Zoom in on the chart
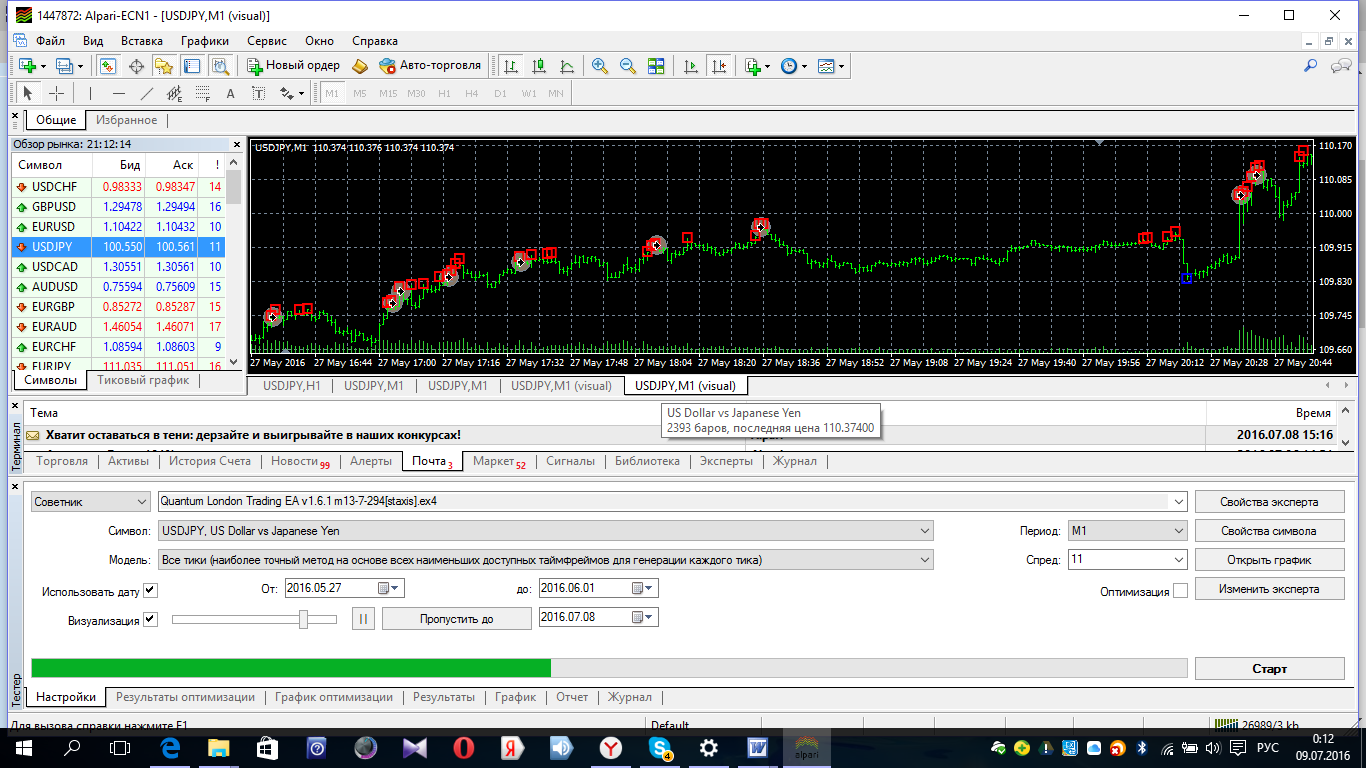 tap(600, 66)
